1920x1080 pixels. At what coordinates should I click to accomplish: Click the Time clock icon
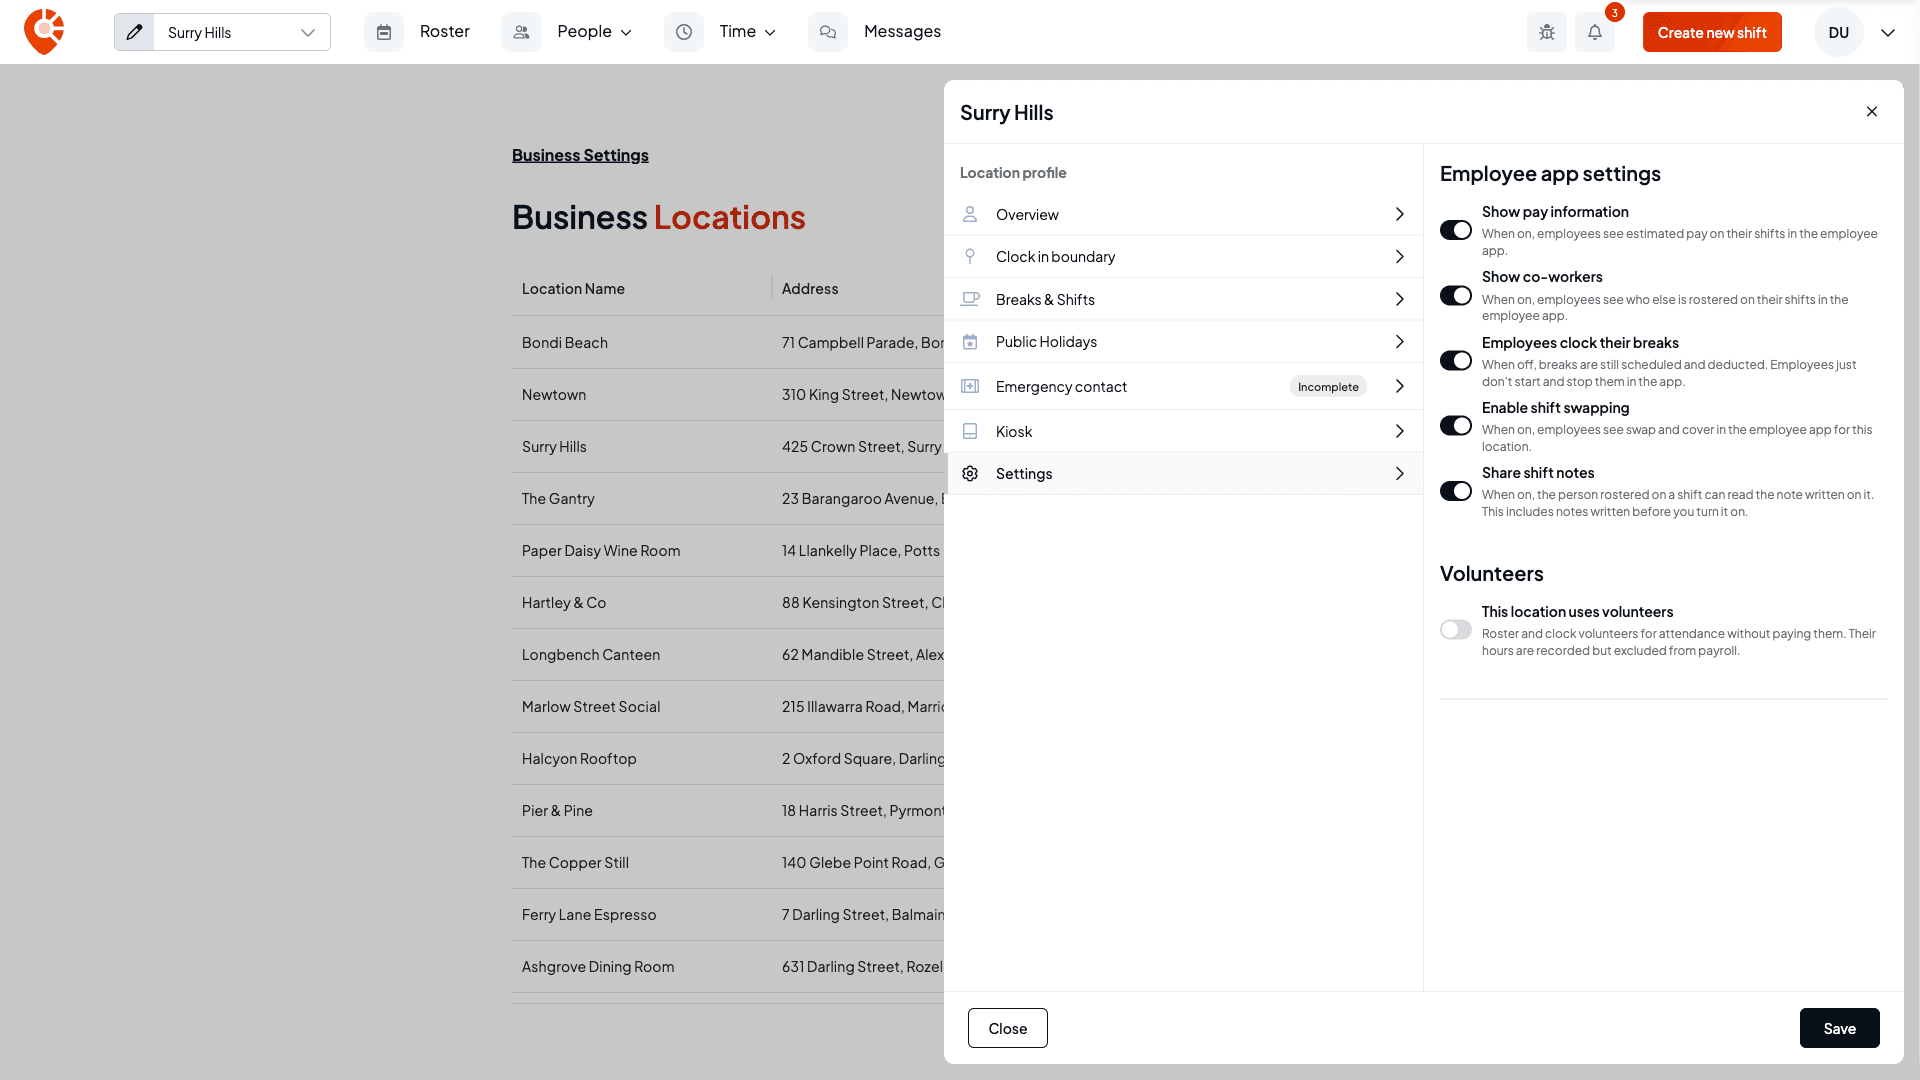[x=684, y=32]
